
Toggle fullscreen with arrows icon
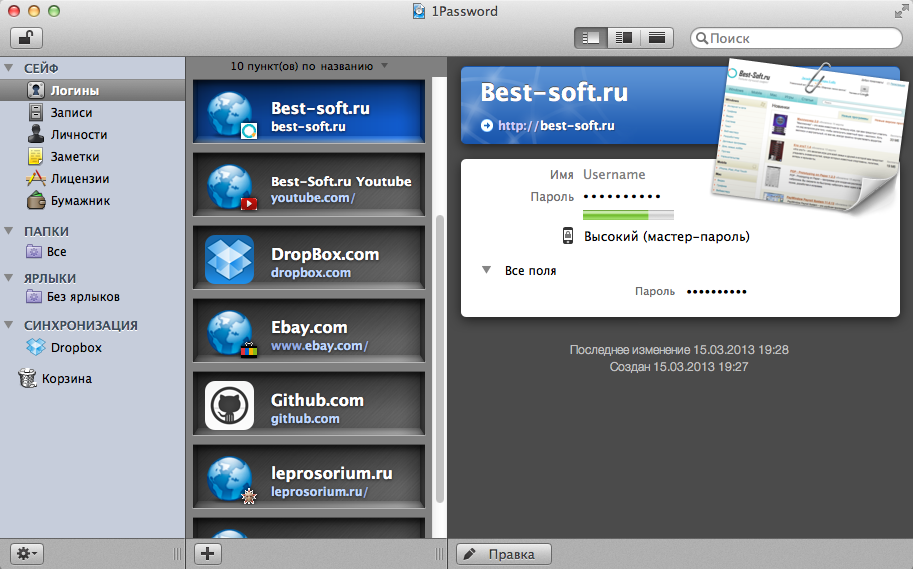[902, 10]
